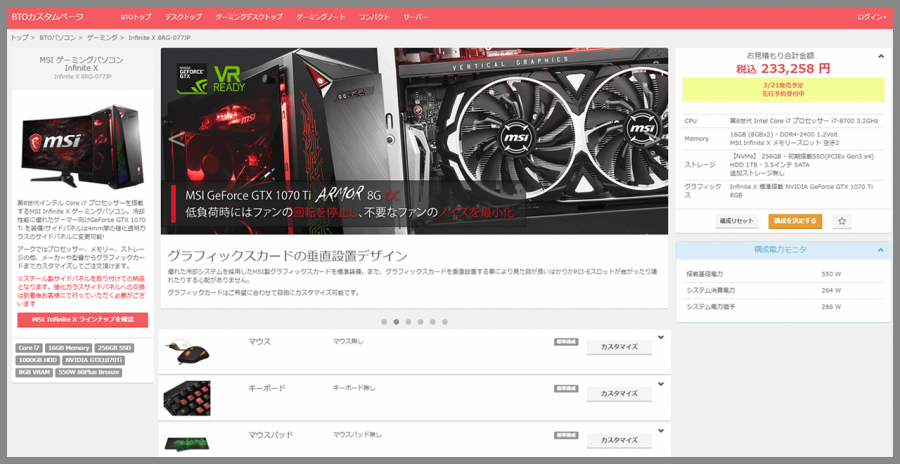This screenshot has width=900, height=464.
Task: Go to BTOパソコン breadcrumb link
Action: point(57,38)
